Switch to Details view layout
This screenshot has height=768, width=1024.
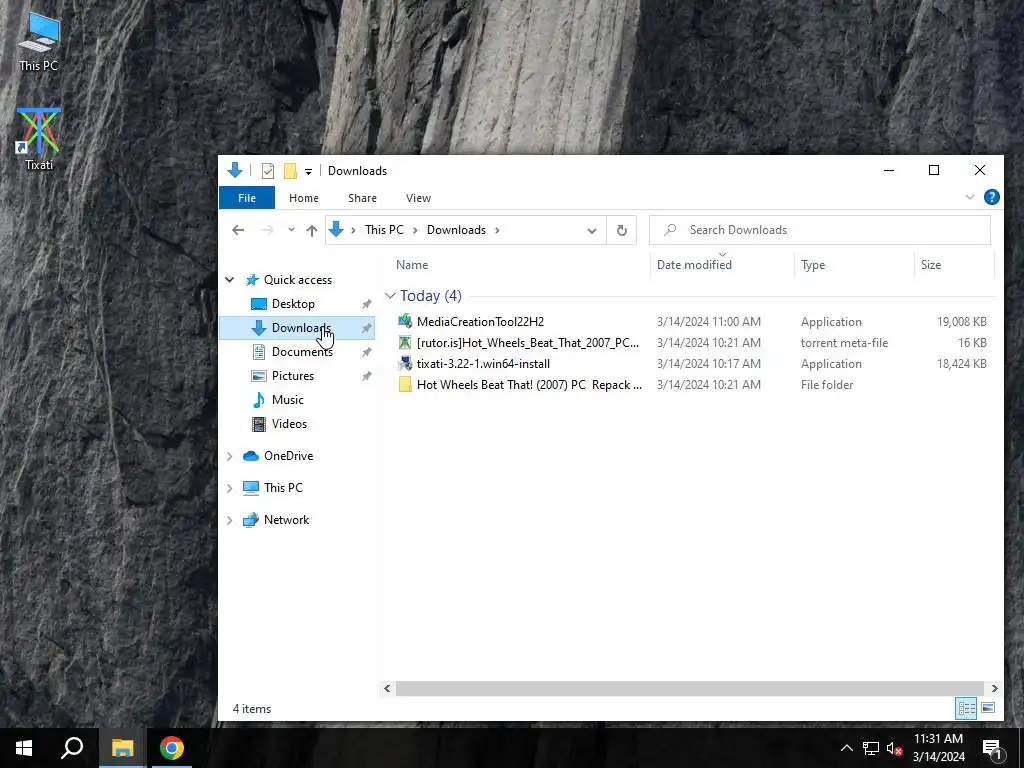967,708
